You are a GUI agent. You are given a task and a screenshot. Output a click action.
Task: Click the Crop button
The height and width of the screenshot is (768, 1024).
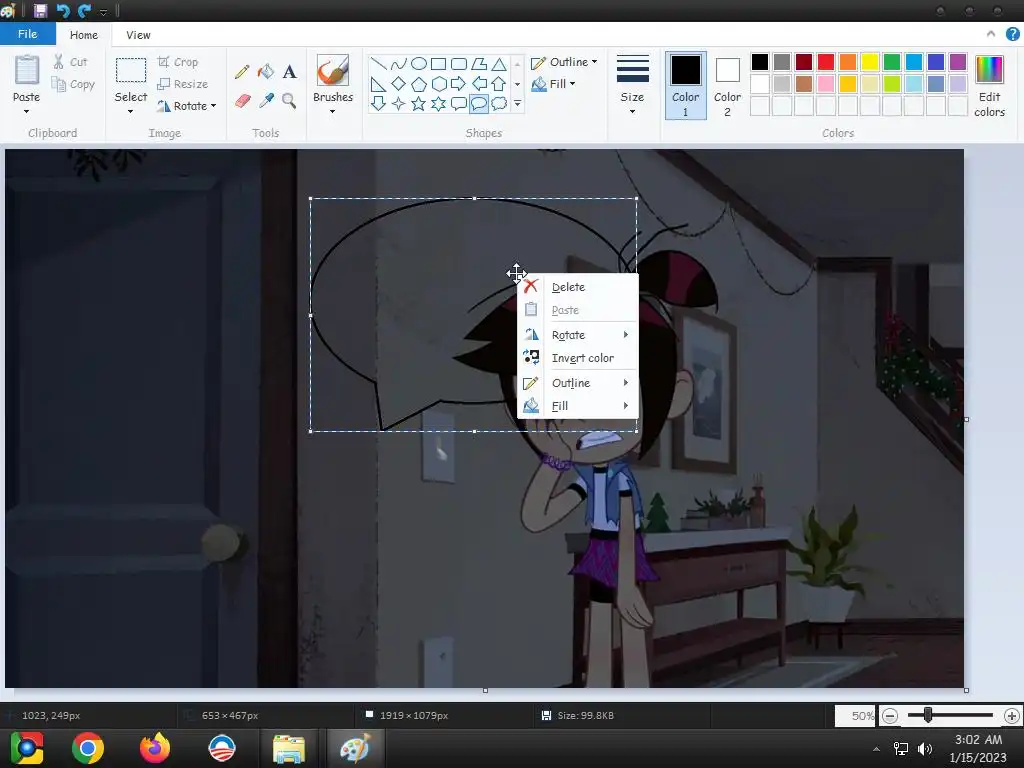(x=178, y=62)
